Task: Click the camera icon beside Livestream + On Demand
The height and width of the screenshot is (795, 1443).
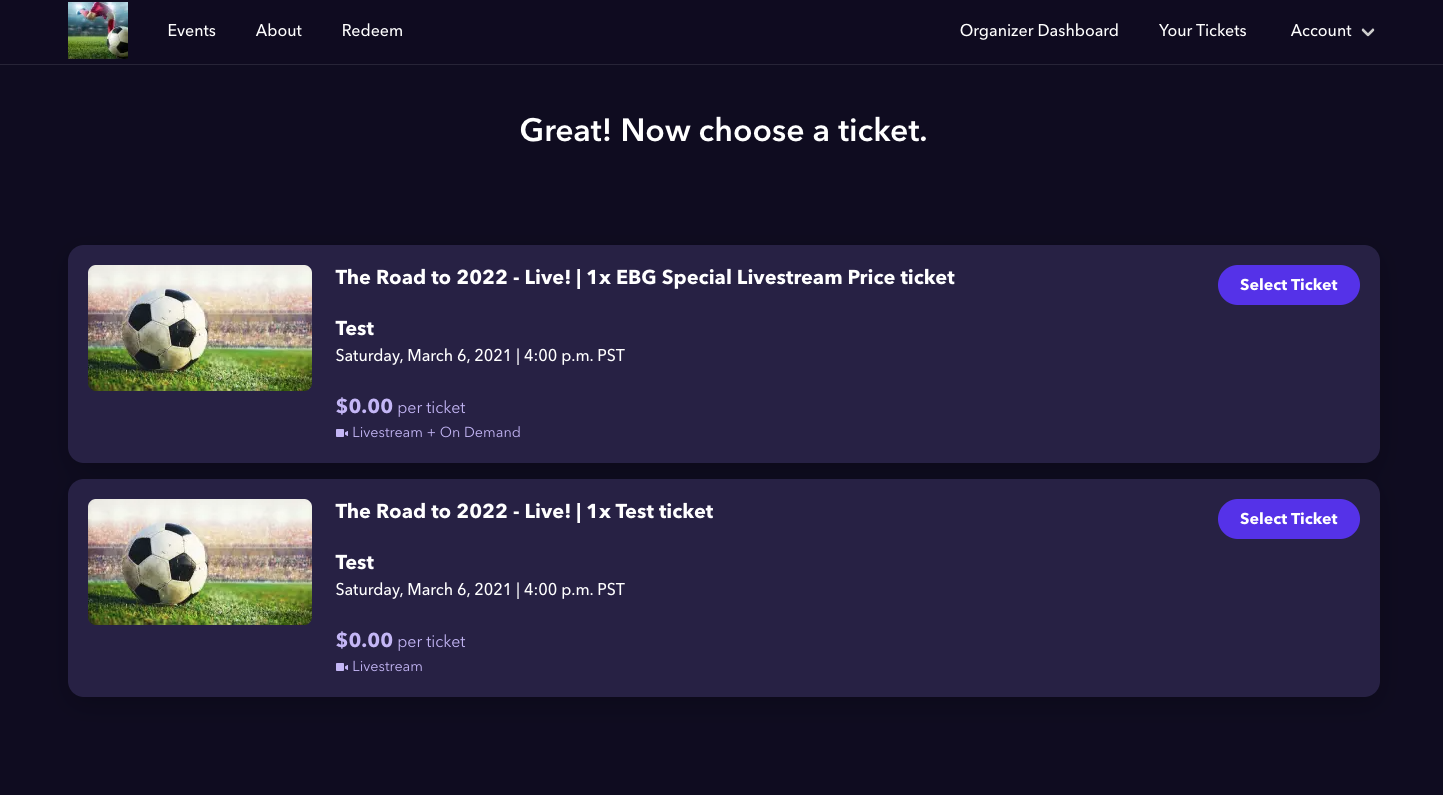Action: pos(342,433)
